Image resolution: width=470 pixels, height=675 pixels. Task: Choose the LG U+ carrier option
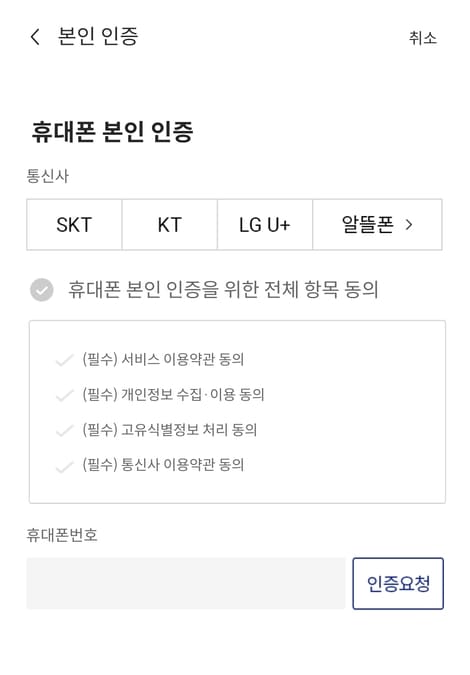tap(265, 225)
